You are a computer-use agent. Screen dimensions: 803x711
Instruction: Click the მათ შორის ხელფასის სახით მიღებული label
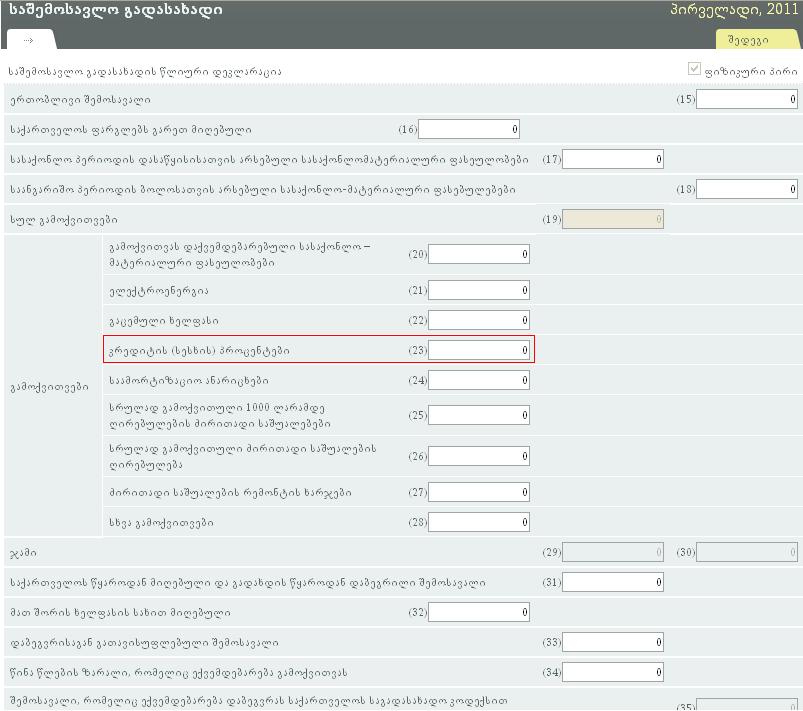click(x=120, y=612)
